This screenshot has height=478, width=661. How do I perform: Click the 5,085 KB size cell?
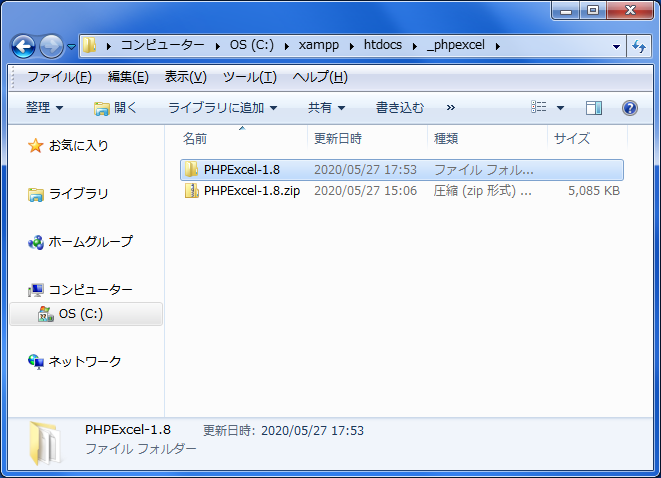point(594,191)
